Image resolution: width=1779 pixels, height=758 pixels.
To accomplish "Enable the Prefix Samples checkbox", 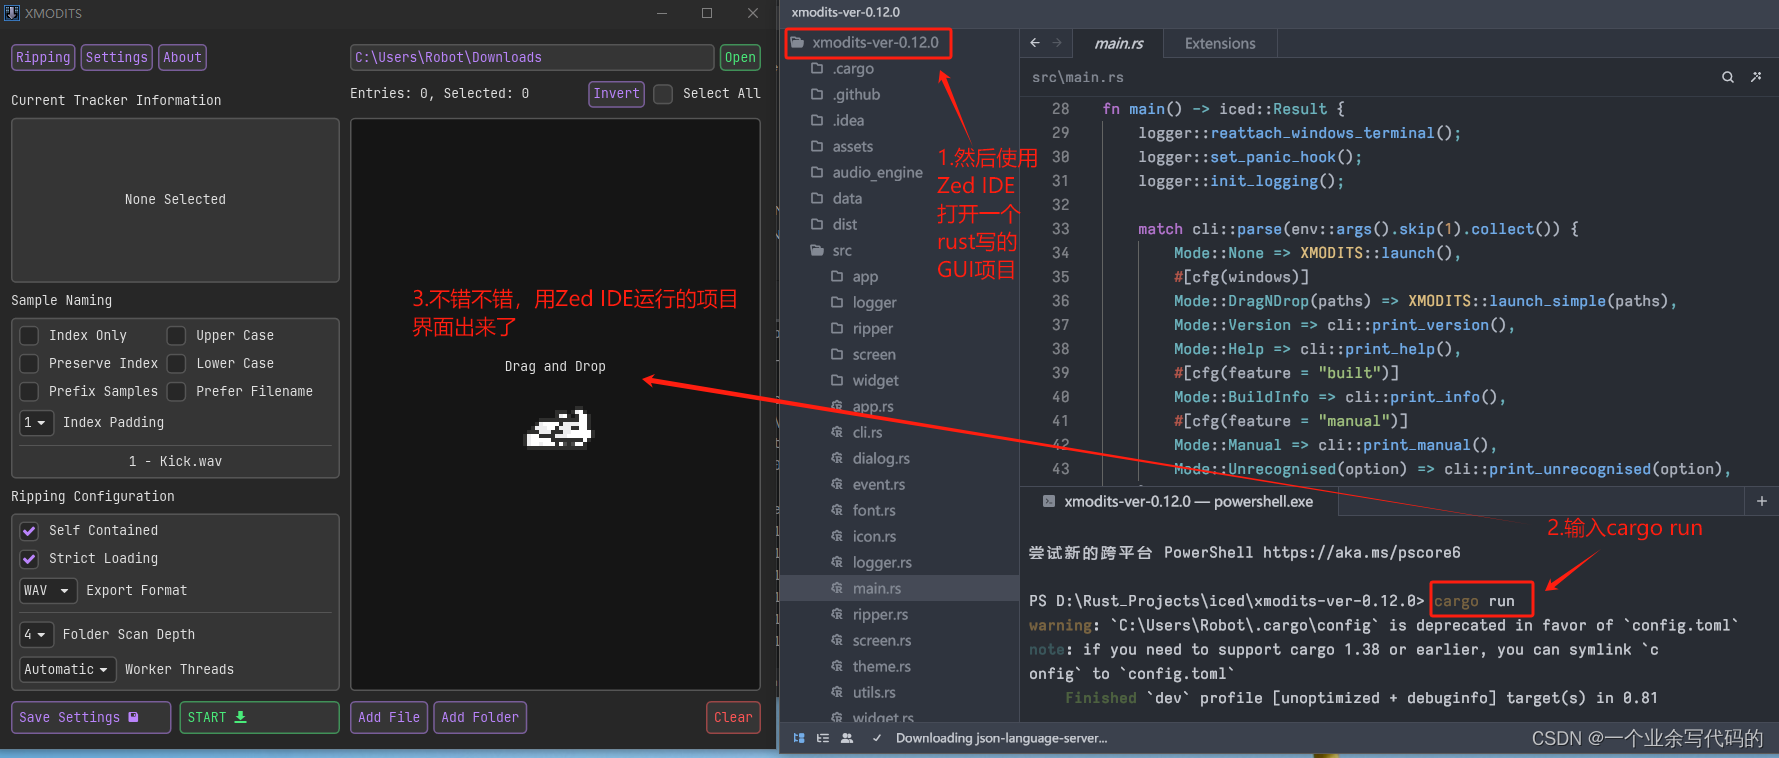I will (x=30, y=391).
